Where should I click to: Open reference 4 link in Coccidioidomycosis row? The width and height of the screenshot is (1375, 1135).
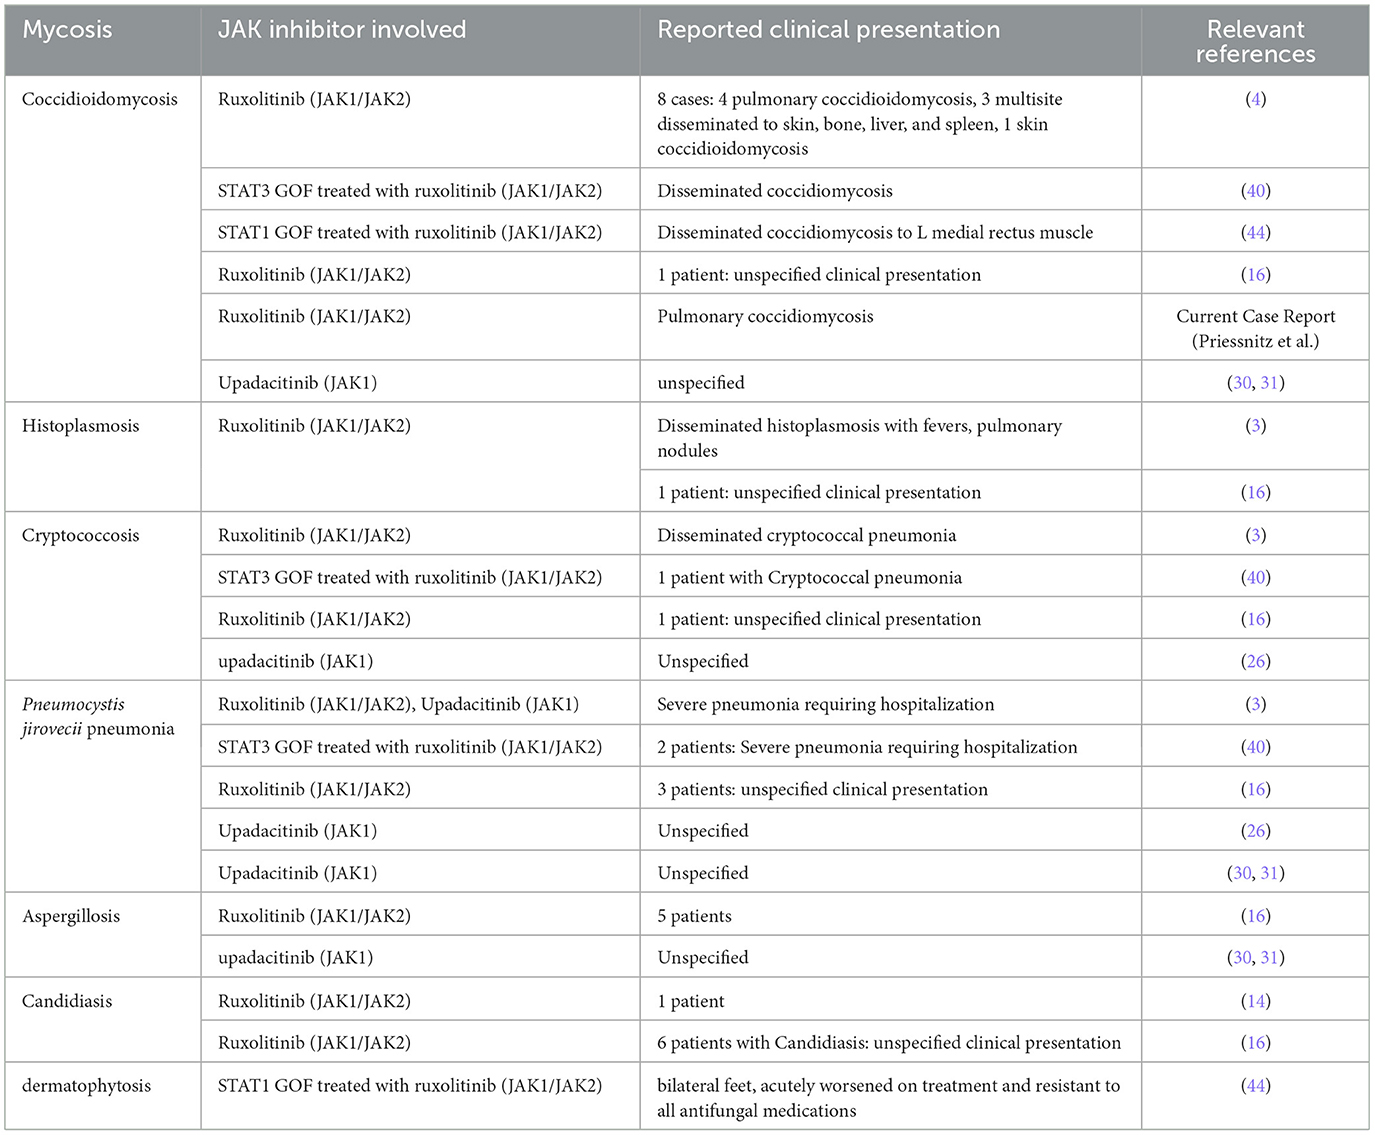tap(1256, 99)
